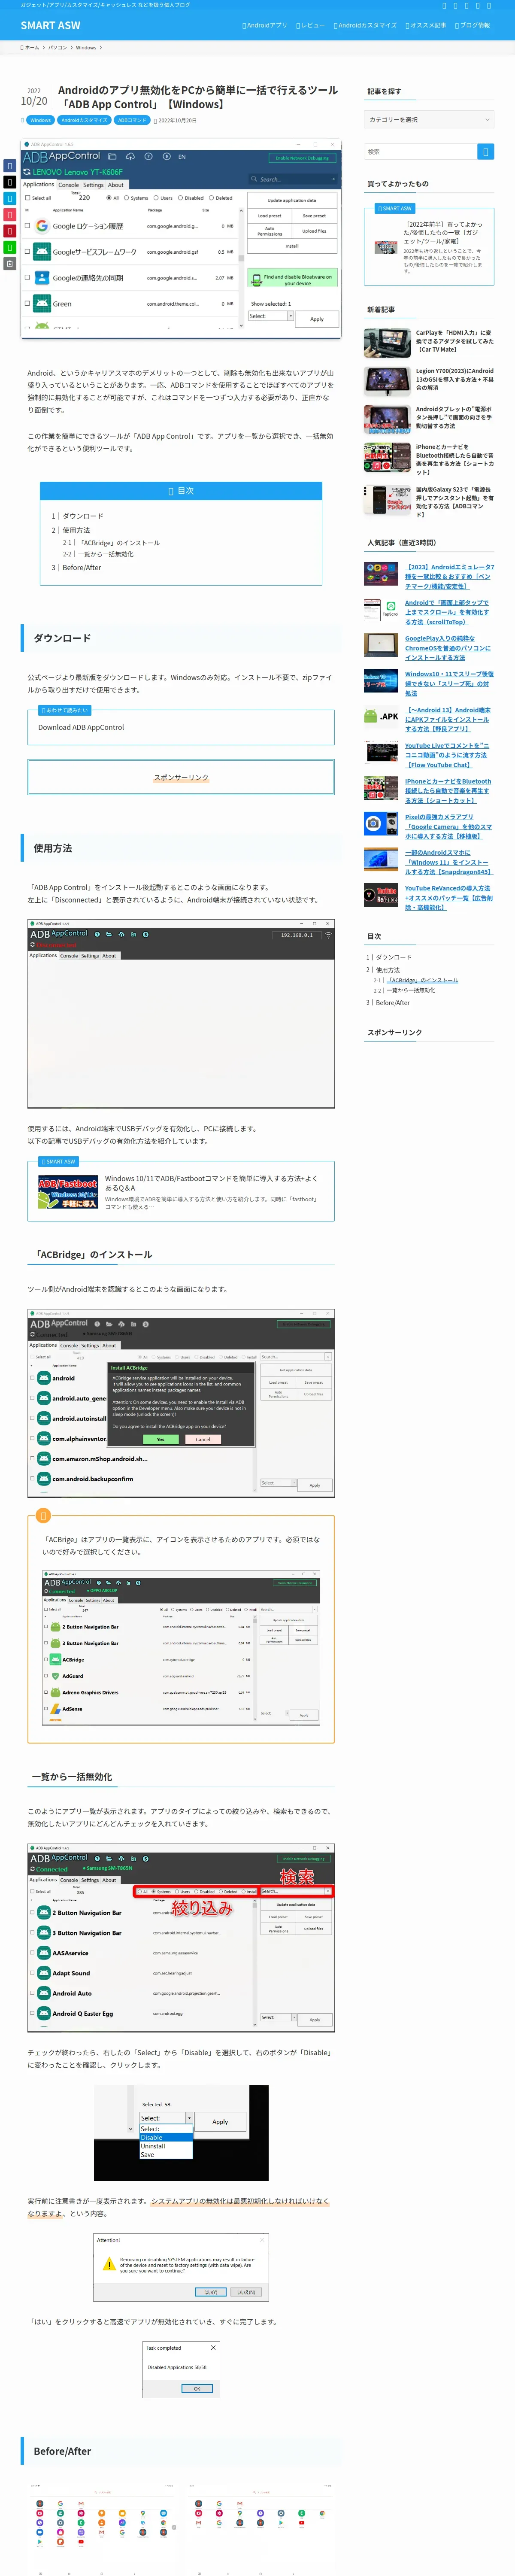The height and width of the screenshot is (2576, 515).
Task: Click the .APK android article thumbnail
Action: click(381, 716)
